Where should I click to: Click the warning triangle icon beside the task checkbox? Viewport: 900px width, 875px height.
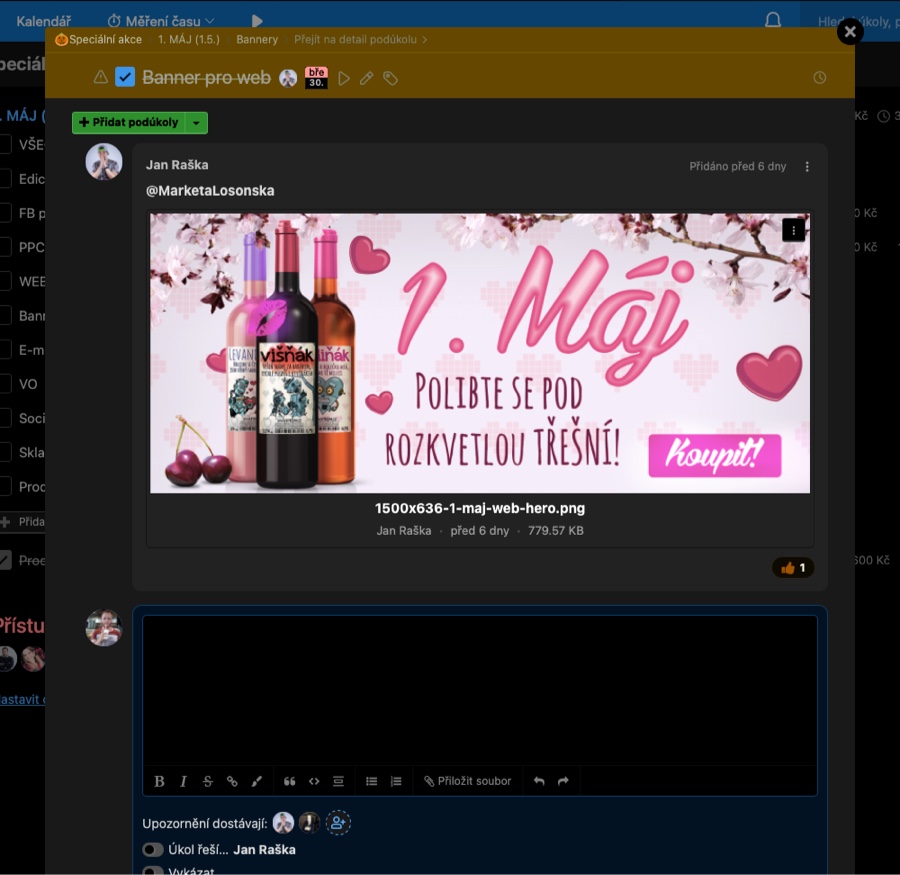[100, 77]
